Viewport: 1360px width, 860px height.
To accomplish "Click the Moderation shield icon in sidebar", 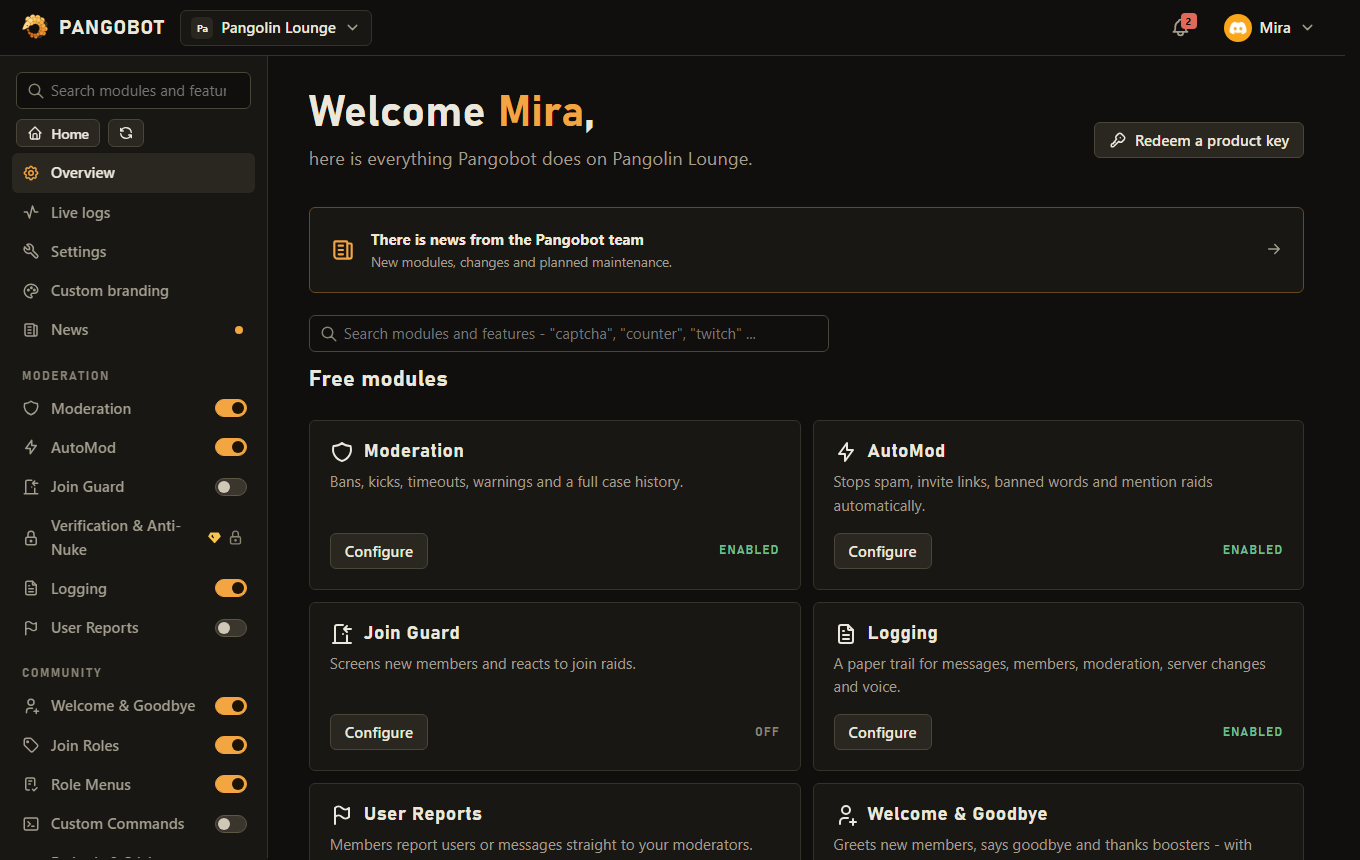I will (31, 409).
